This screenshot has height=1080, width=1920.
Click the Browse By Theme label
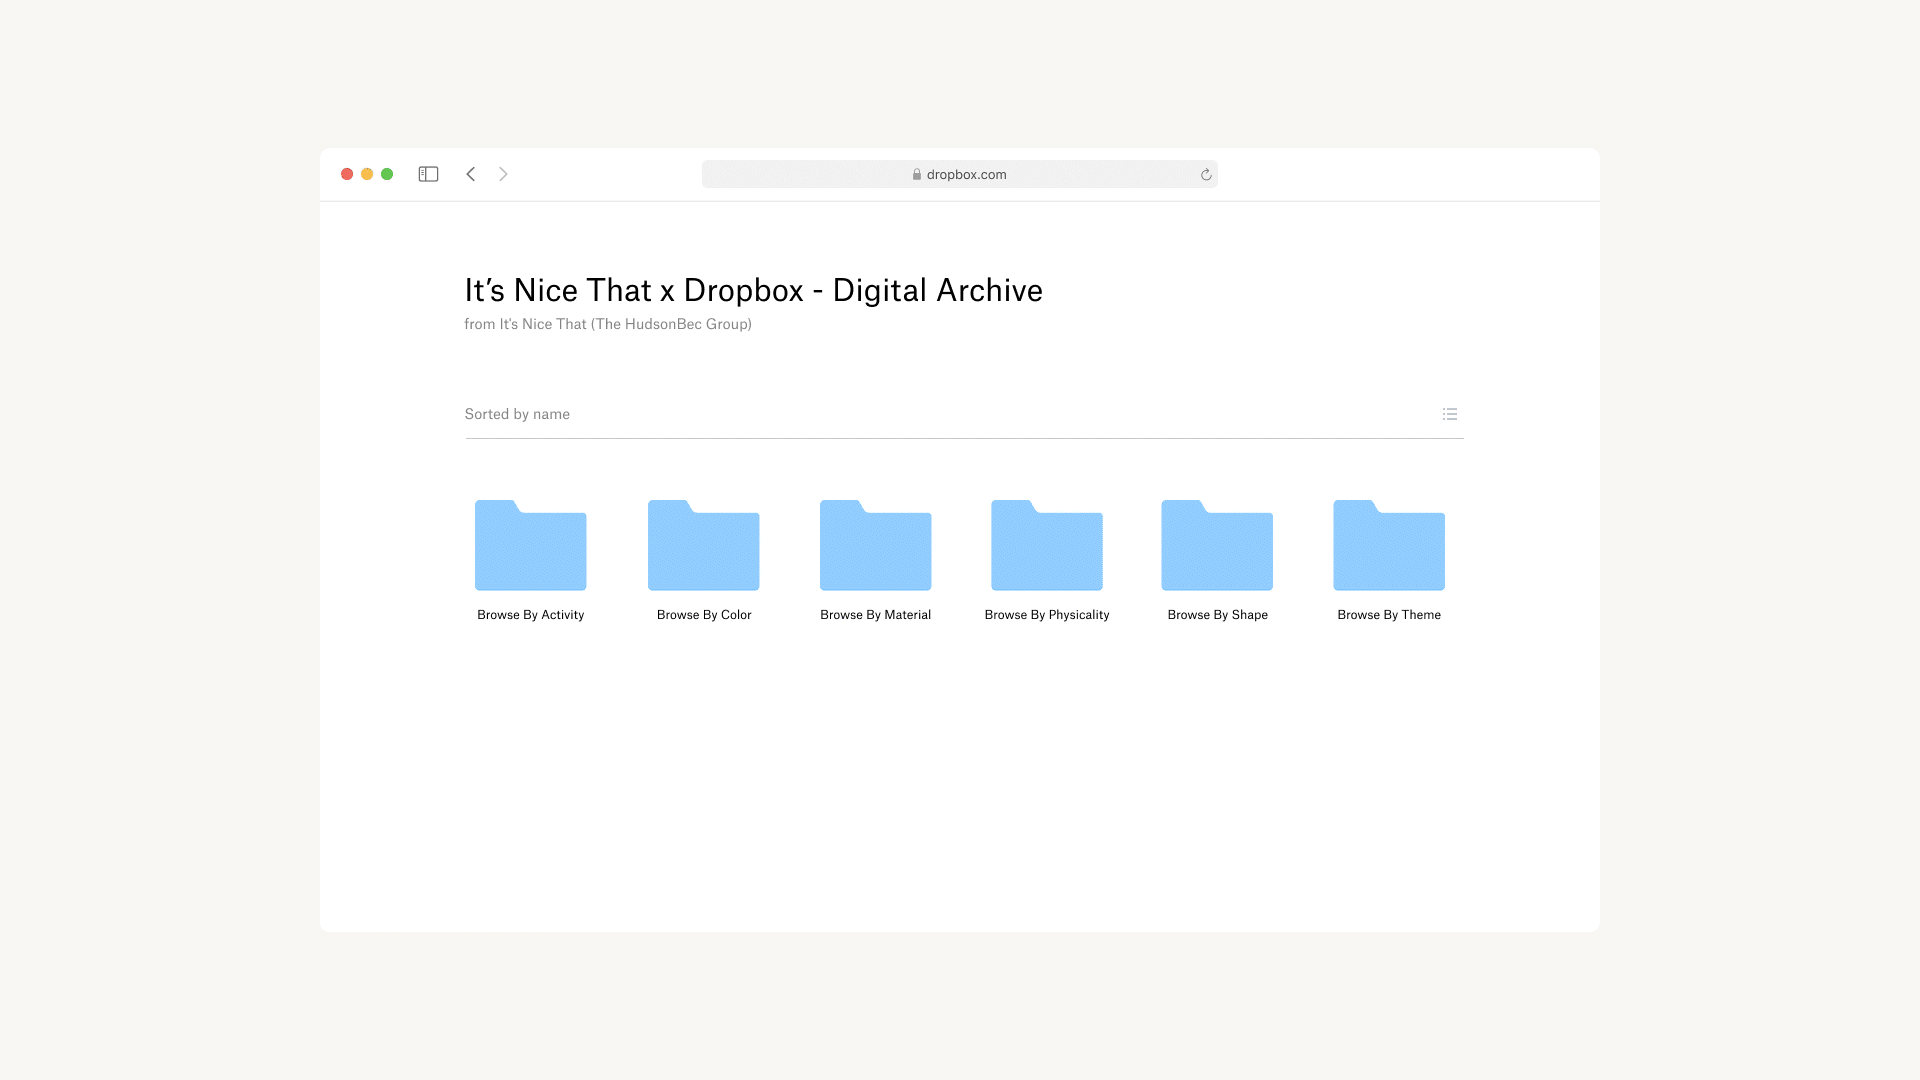pyautogui.click(x=1388, y=615)
